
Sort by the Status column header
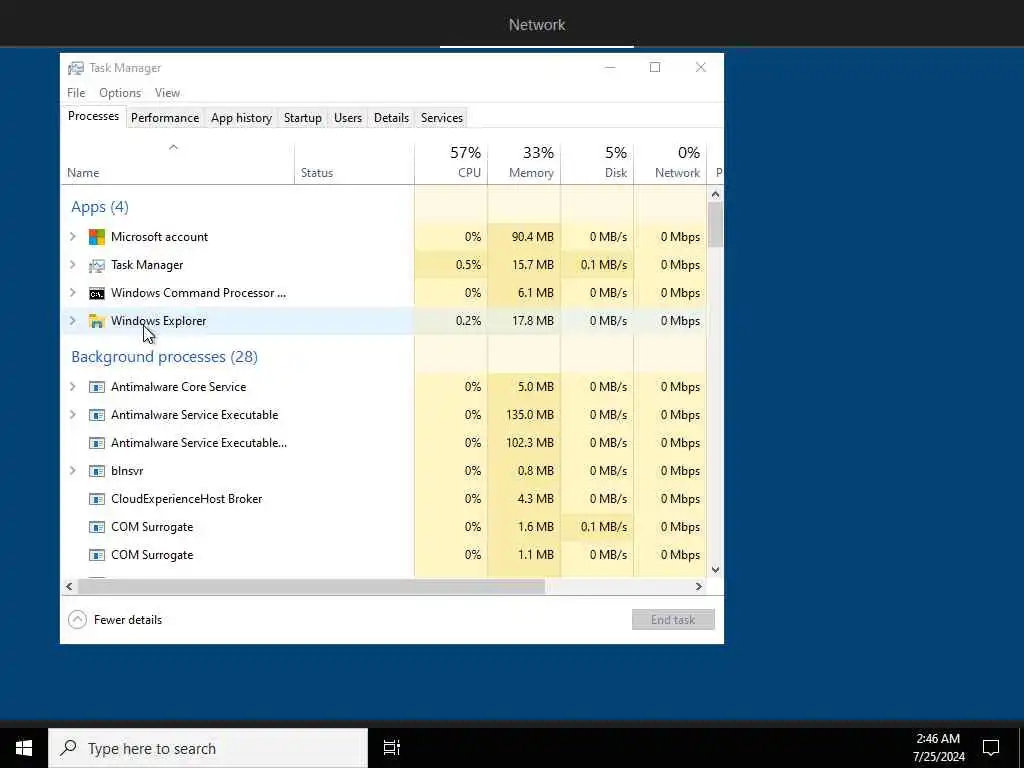click(x=354, y=163)
